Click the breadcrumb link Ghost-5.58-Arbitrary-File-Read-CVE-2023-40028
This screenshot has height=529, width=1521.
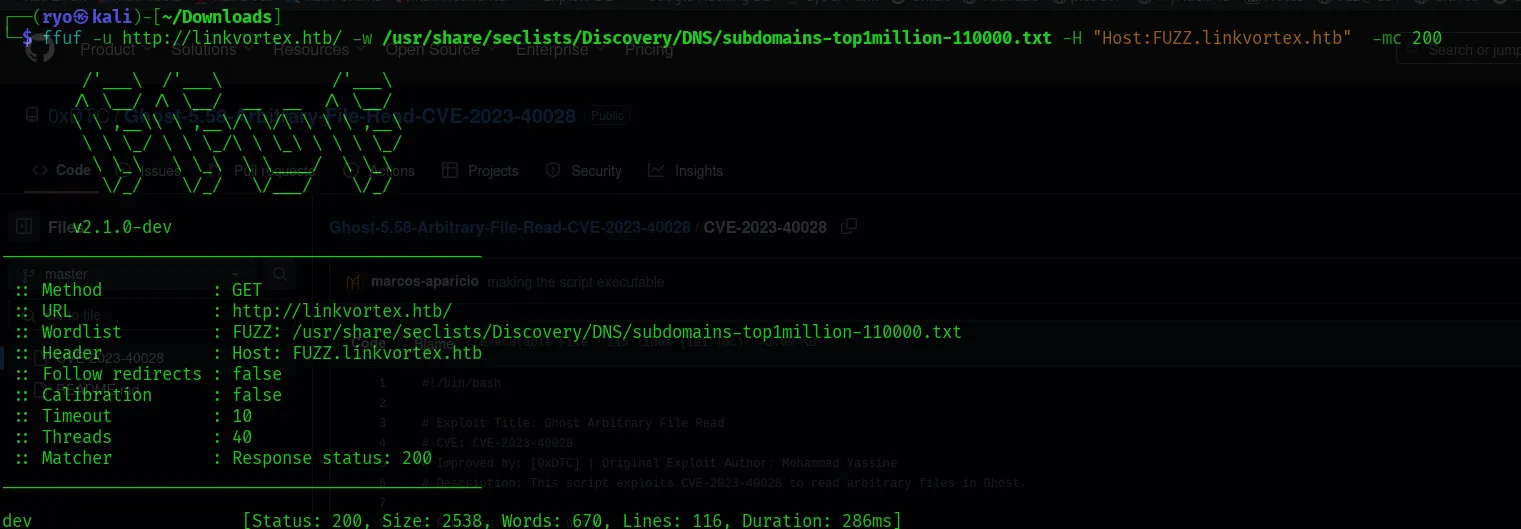click(x=510, y=227)
